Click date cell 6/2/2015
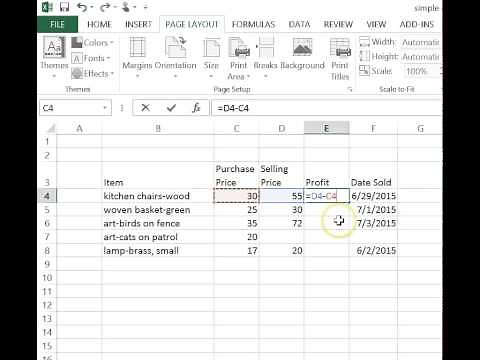Viewport: 480px width, 360px height. (x=373, y=250)
